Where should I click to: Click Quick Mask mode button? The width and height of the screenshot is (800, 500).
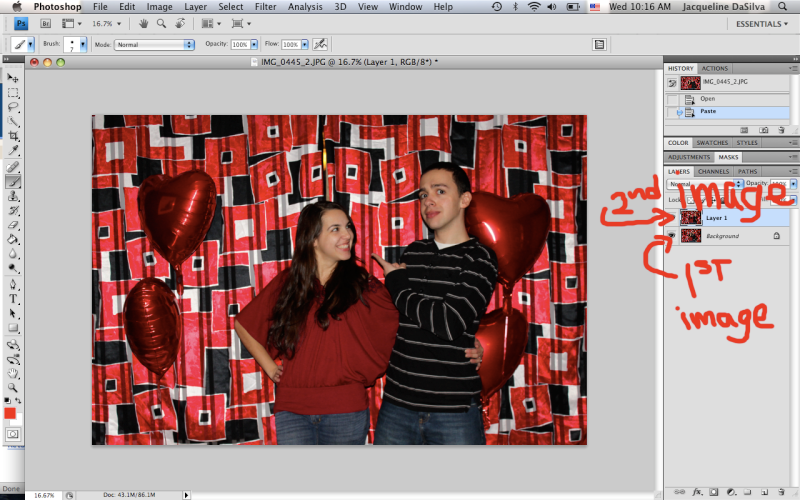pos(13,434)
